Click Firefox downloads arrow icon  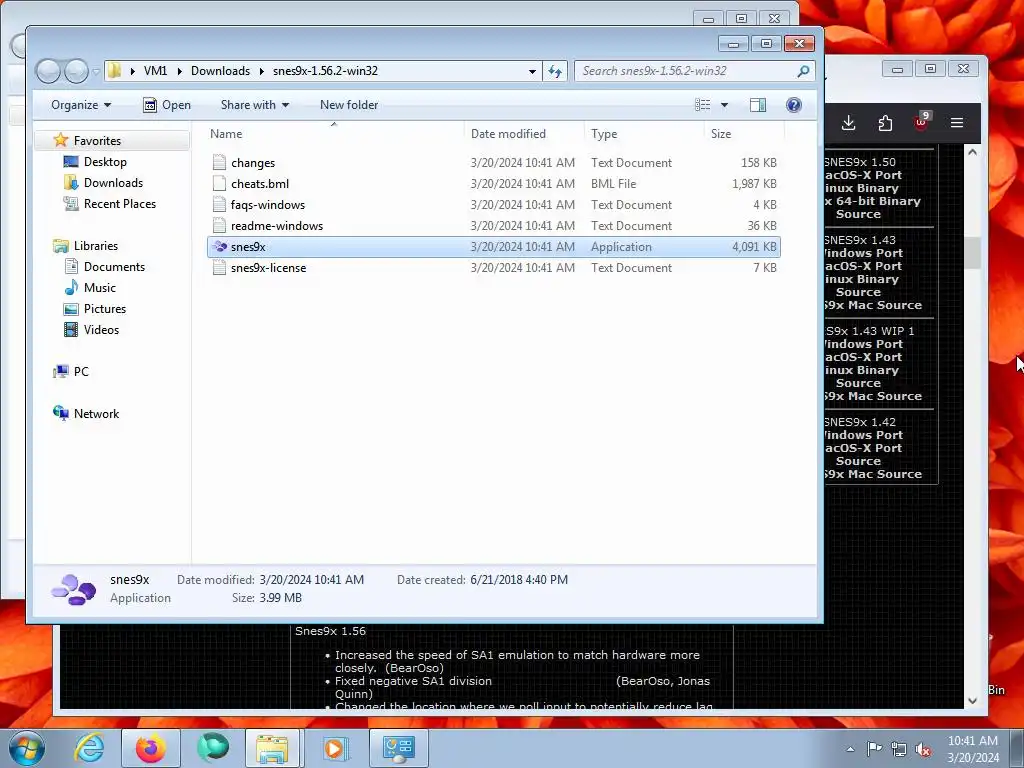(848, 123)
